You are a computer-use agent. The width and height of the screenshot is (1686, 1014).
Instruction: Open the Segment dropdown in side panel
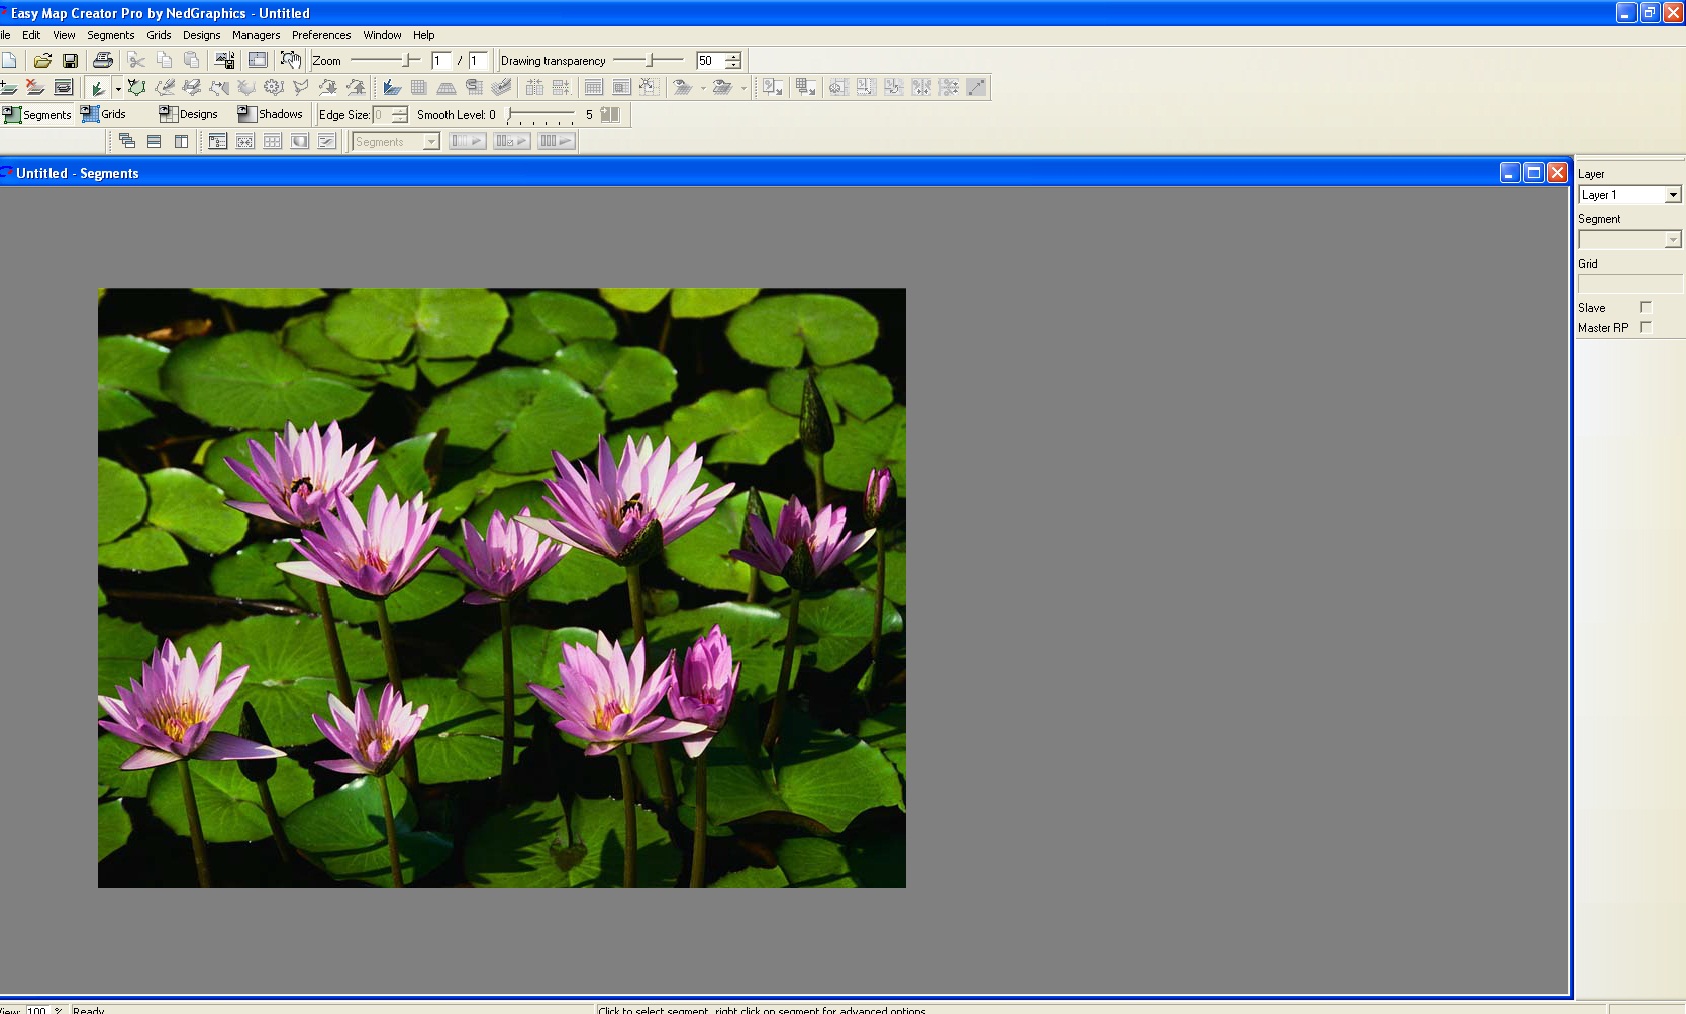(x=1673, y=240)
